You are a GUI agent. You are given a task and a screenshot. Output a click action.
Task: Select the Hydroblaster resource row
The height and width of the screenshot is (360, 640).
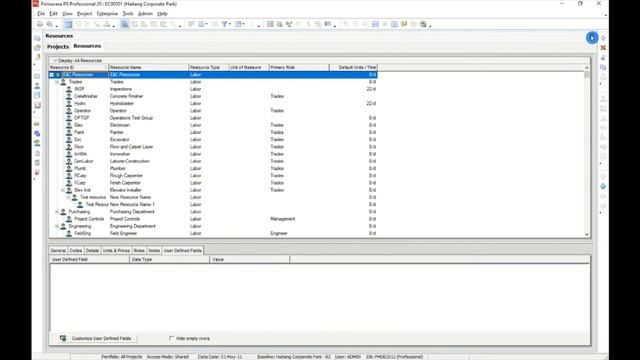(x=213, y=104)
